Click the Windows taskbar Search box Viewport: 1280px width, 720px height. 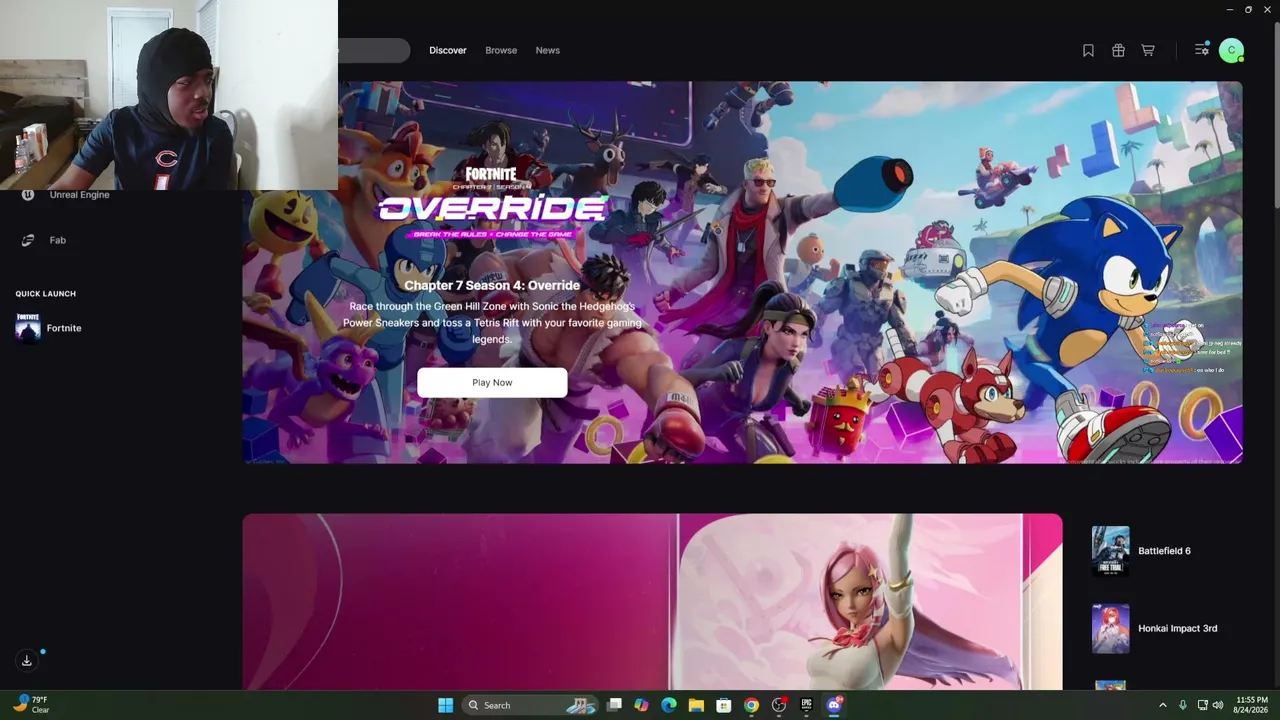(x=530, y=705)
